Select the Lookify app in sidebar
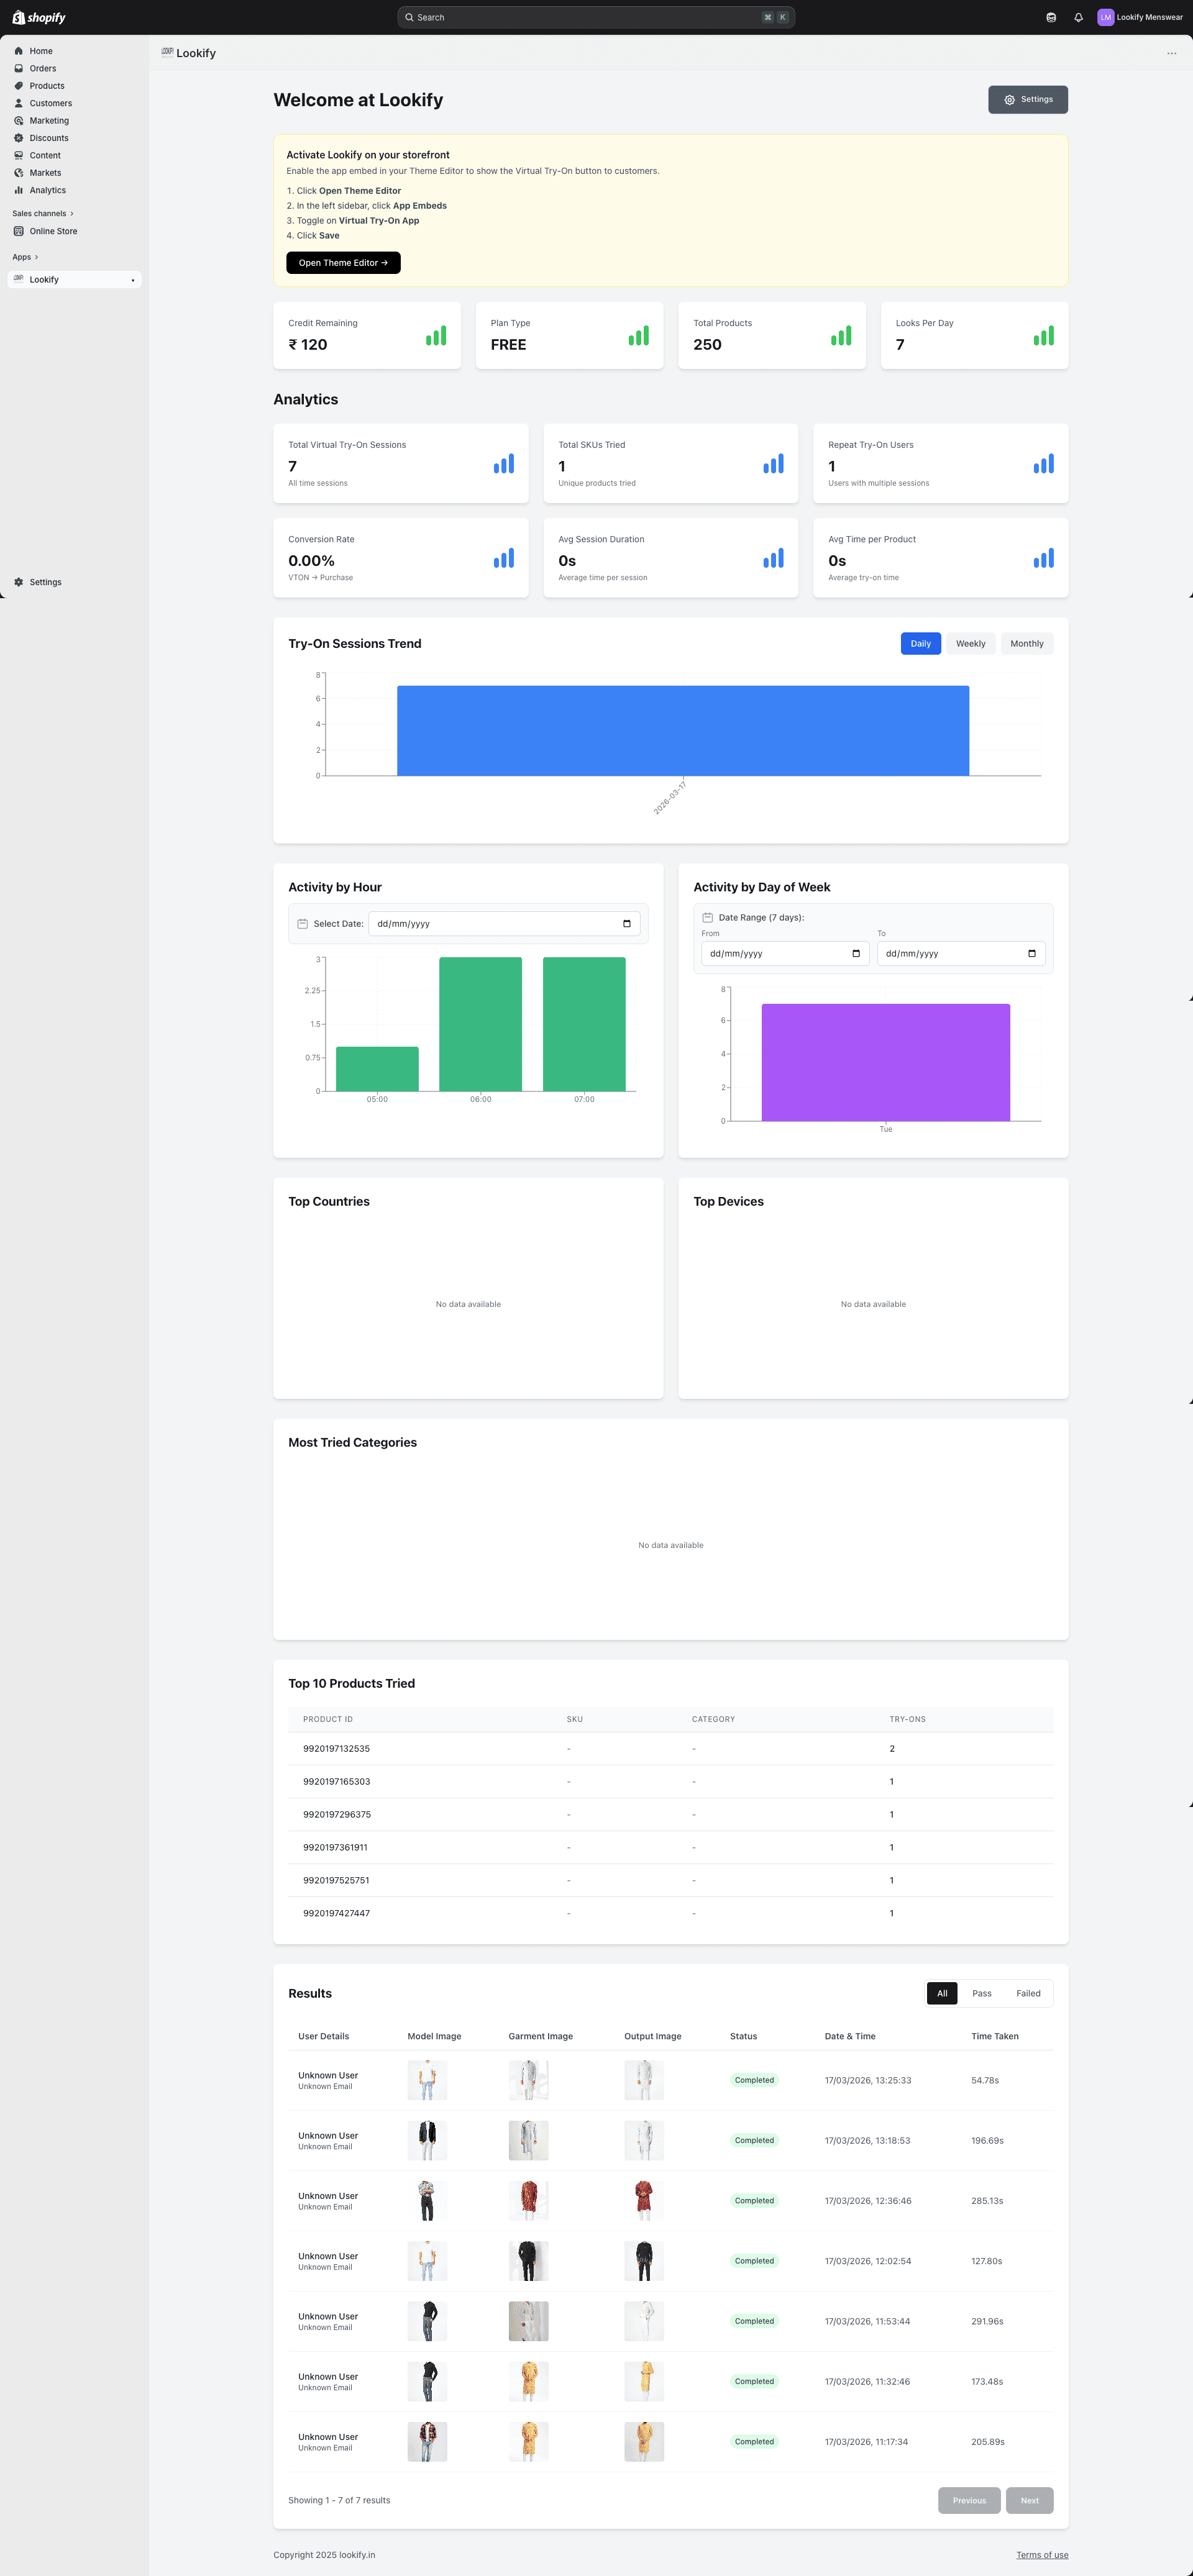1193x2576 pixels. click(x=74, y=279)
